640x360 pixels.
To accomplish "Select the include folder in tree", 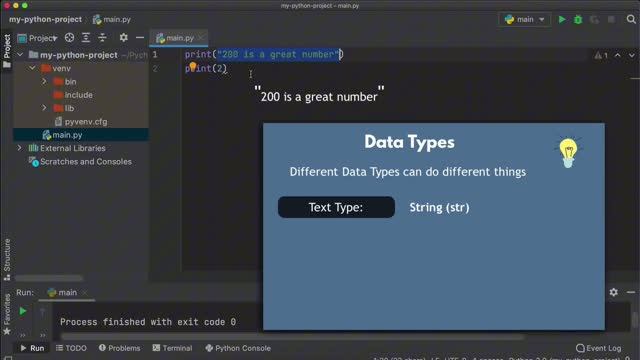I will coord(78,95).
